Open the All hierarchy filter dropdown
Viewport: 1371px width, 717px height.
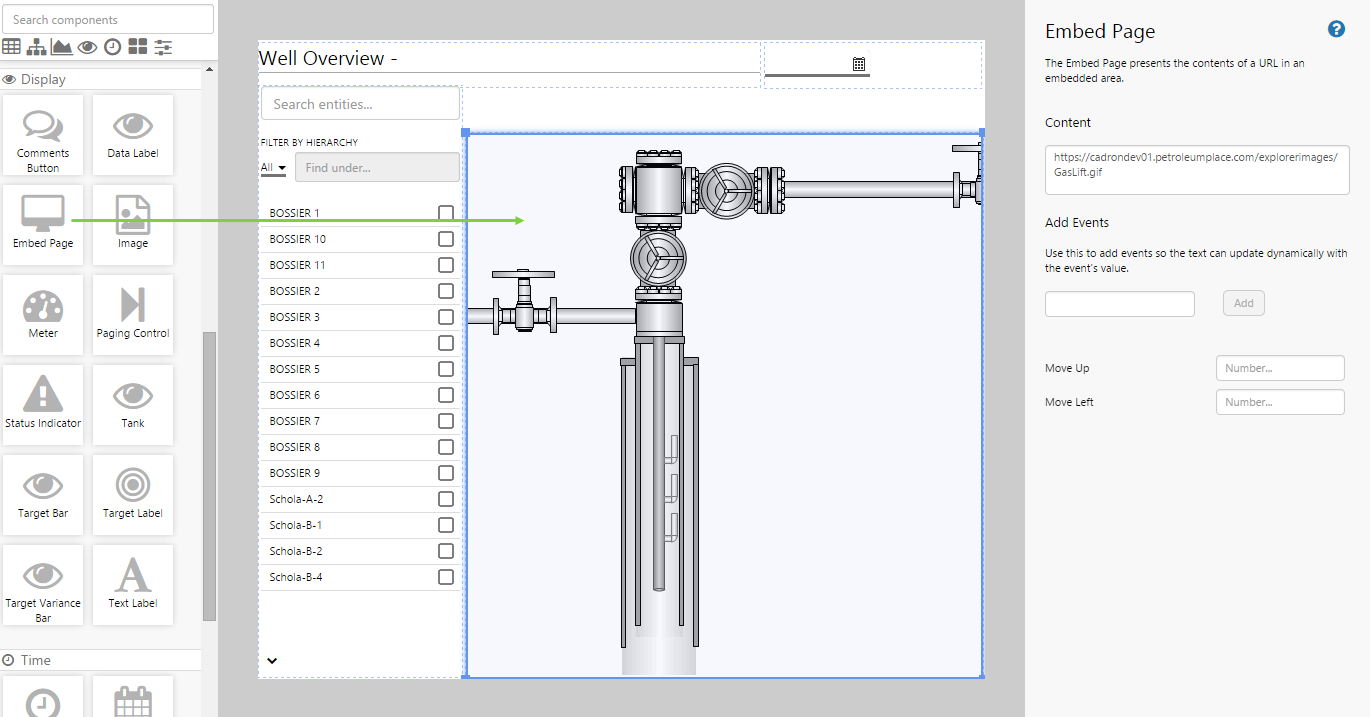273,168
